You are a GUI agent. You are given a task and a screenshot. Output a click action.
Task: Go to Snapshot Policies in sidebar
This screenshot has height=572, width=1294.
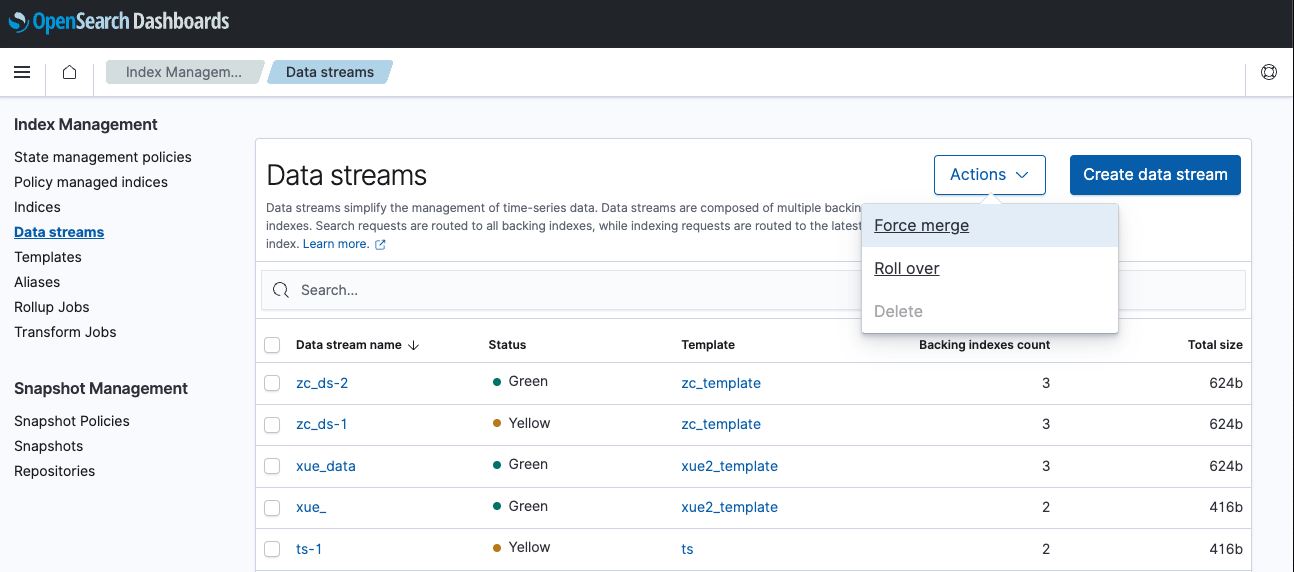[72, 421]
